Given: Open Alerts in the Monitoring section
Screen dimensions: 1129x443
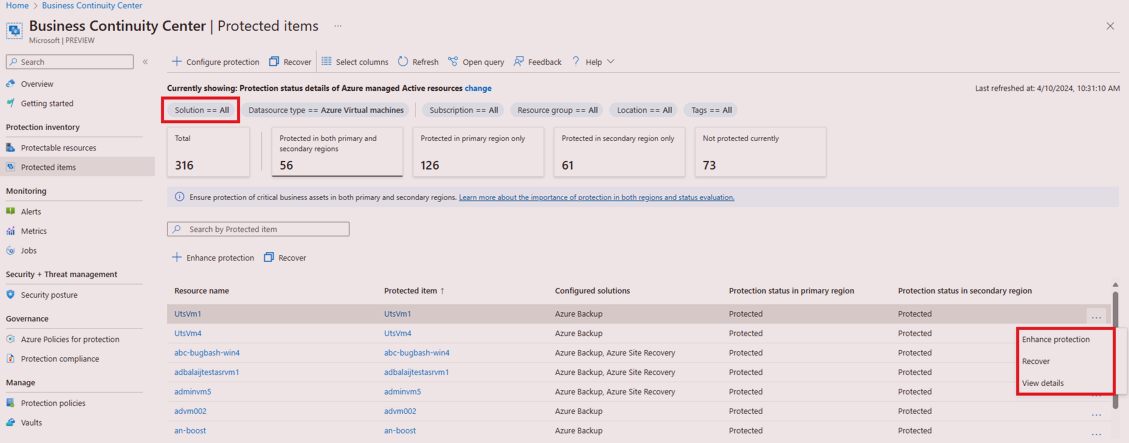Looking at the screenshot, I should pos(31,212).
